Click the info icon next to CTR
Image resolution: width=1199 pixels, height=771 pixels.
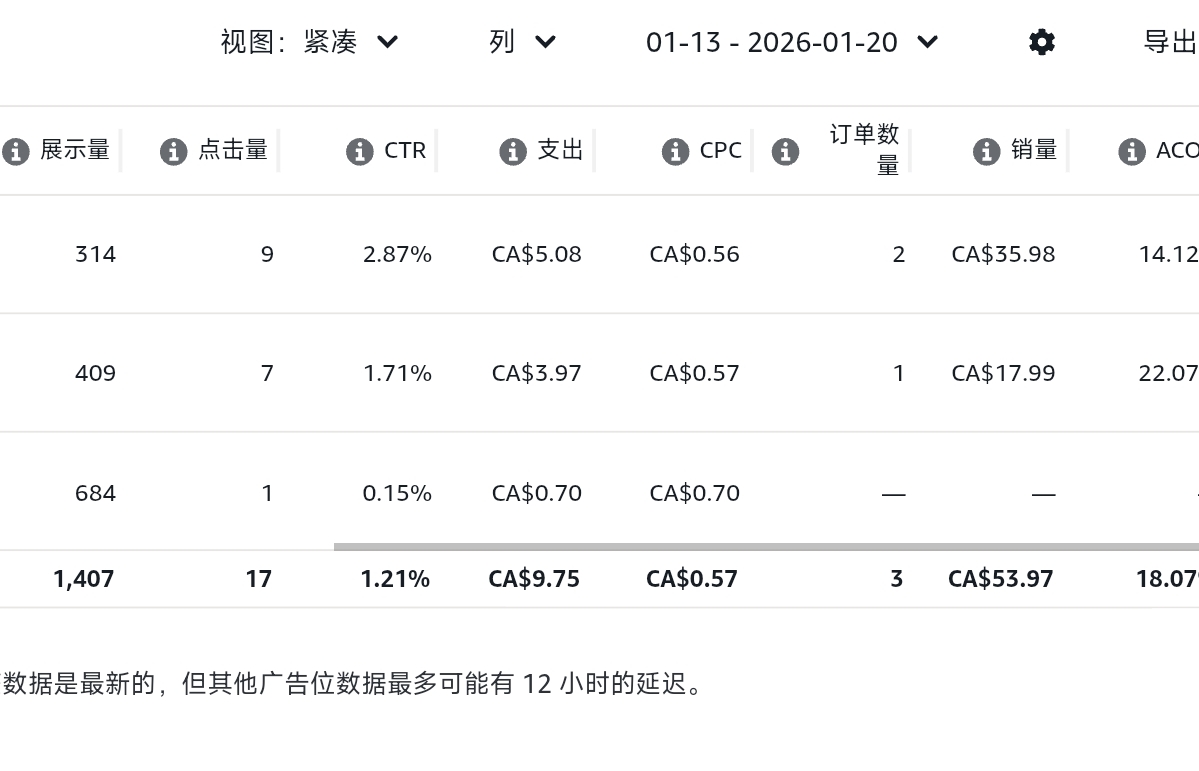coord(359,151)
